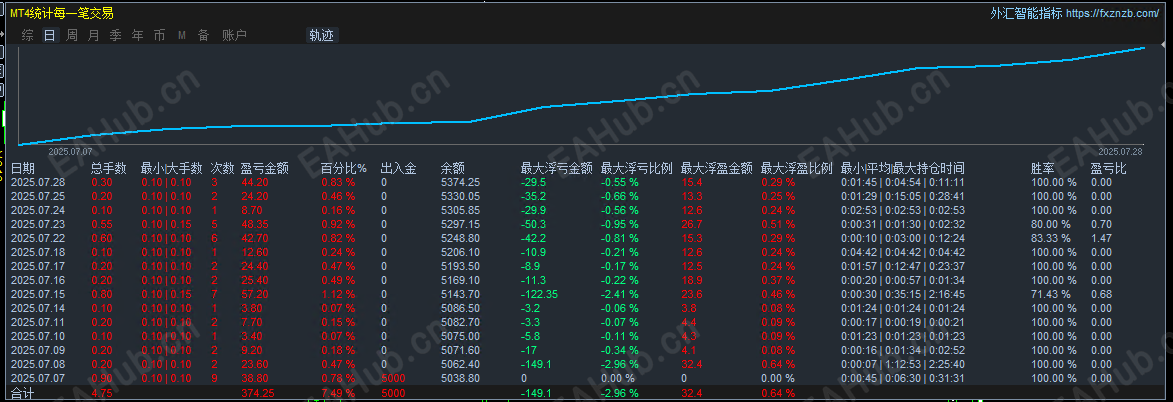Click the 盈亏比 column header
The image size is (1173, 402).
[x=1109, y=168]
